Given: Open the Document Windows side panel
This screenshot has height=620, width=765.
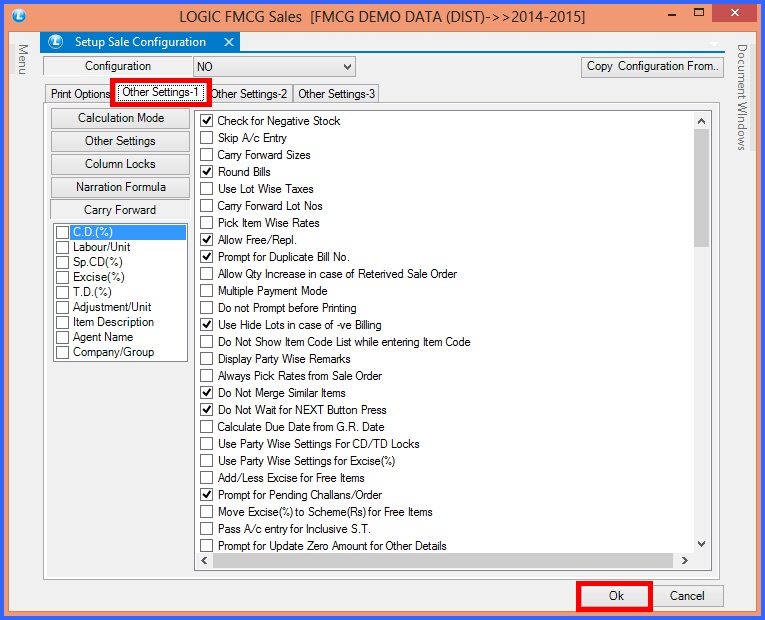Looking at the screenshot, I should coord(742,97).
